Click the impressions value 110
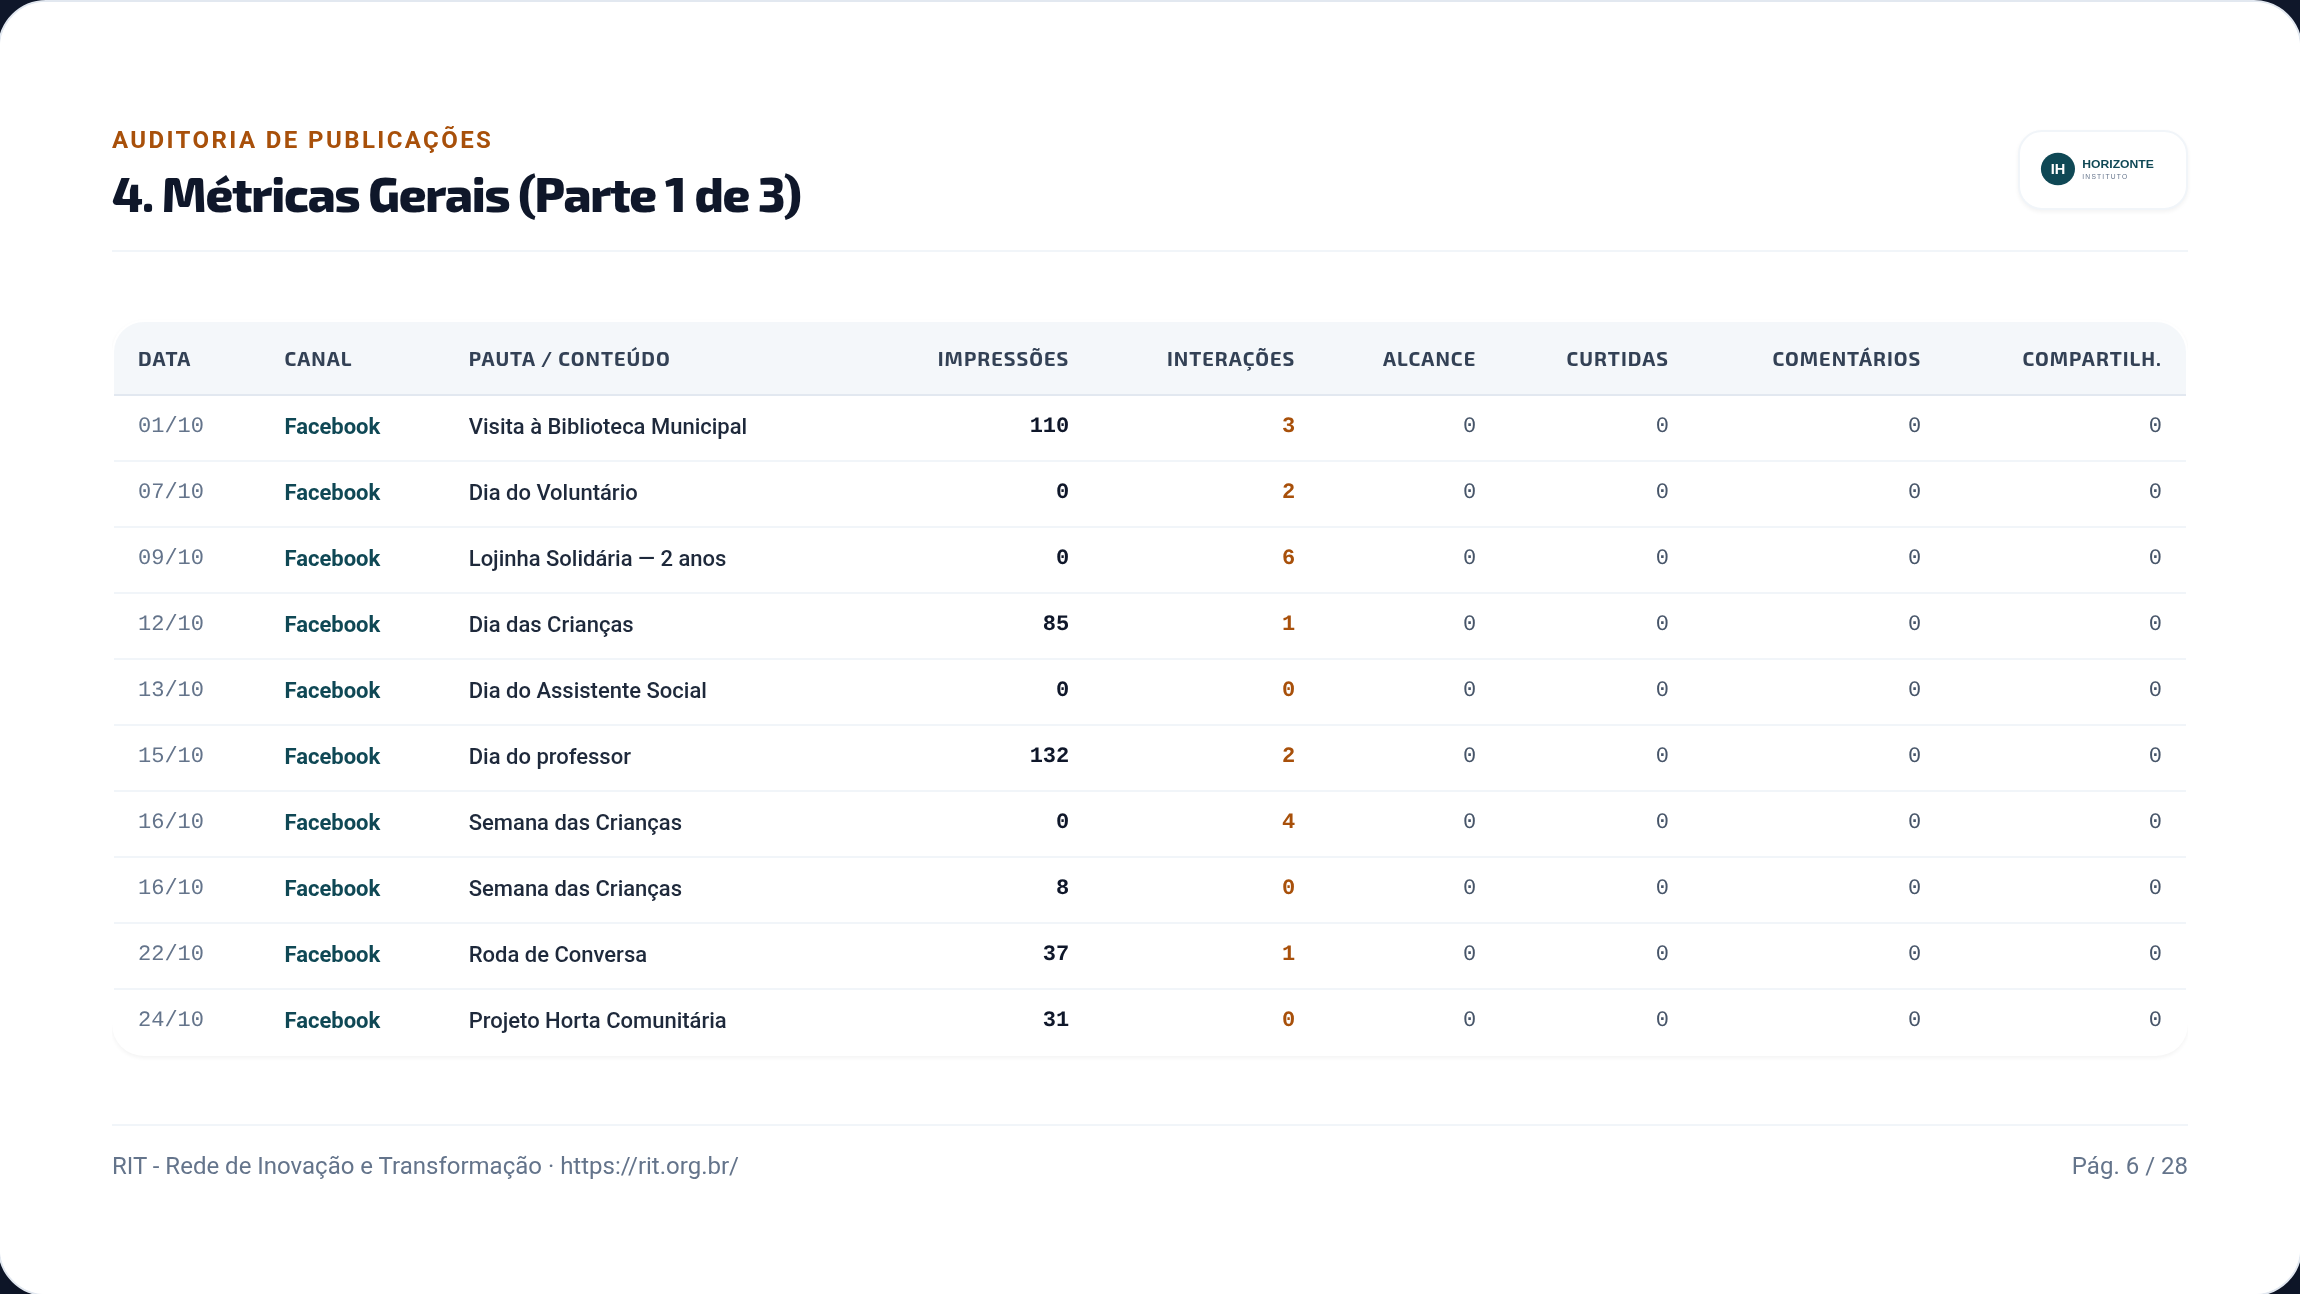Image resolution: width=2300 pixels, height=1294 pixels. point(1049,425)
